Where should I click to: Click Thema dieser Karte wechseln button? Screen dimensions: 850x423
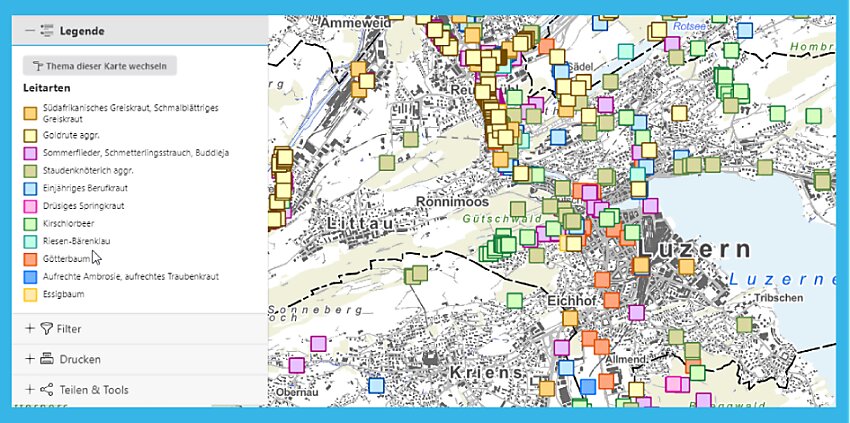tap(100, 66)
